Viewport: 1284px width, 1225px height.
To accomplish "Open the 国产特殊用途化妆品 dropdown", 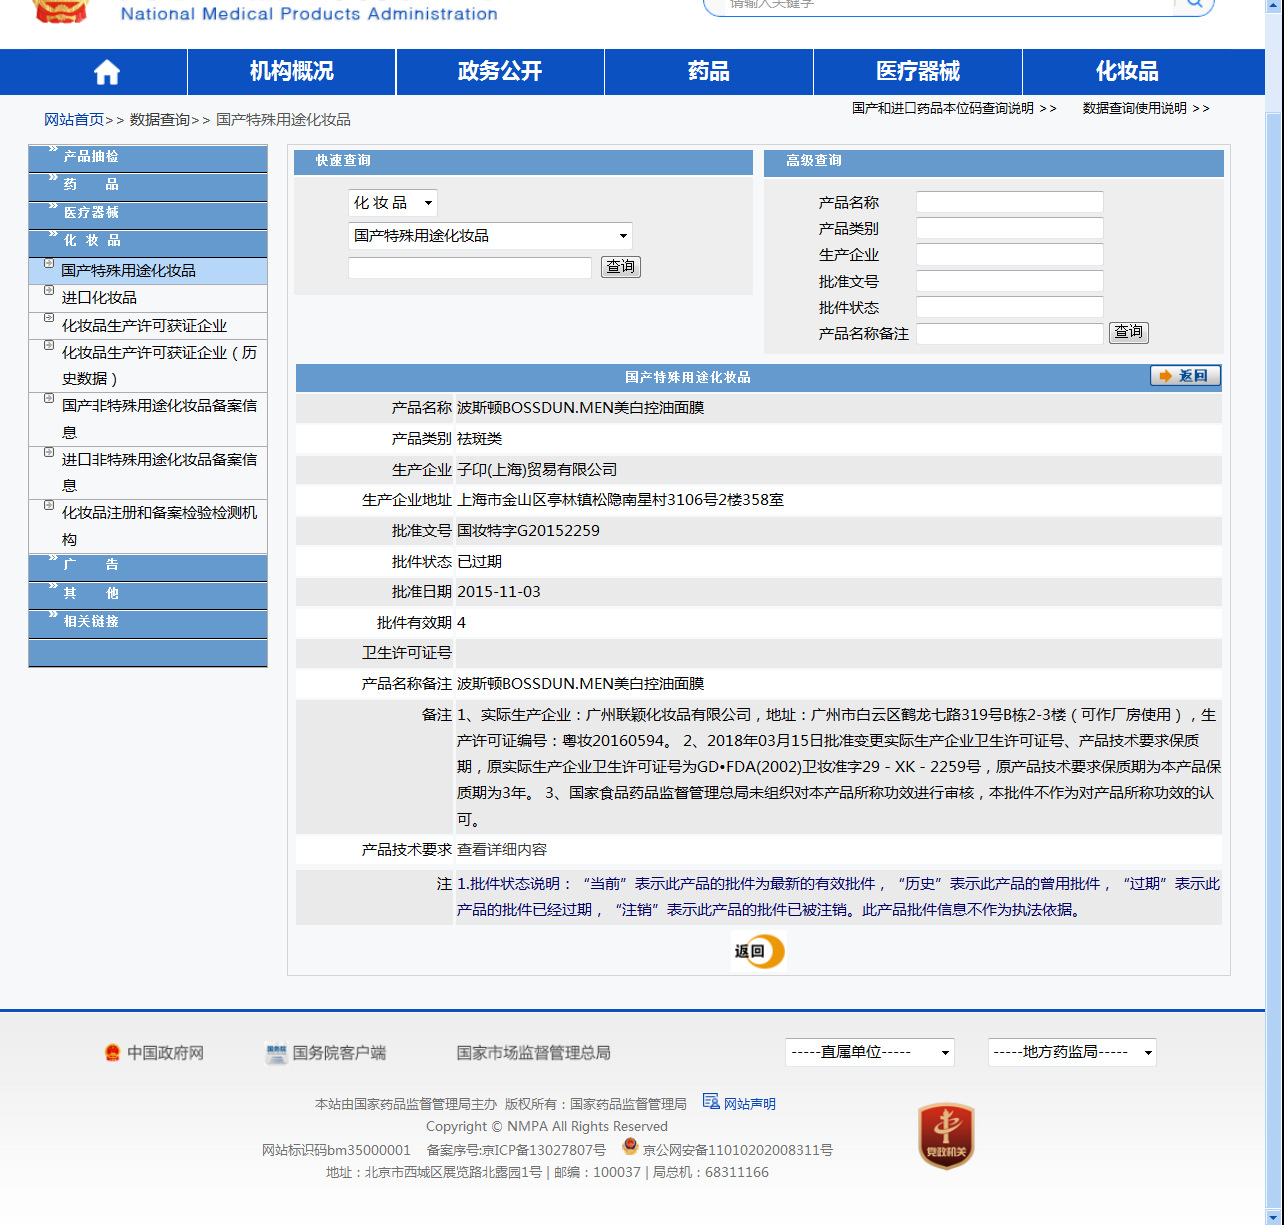I will [490, 236].
